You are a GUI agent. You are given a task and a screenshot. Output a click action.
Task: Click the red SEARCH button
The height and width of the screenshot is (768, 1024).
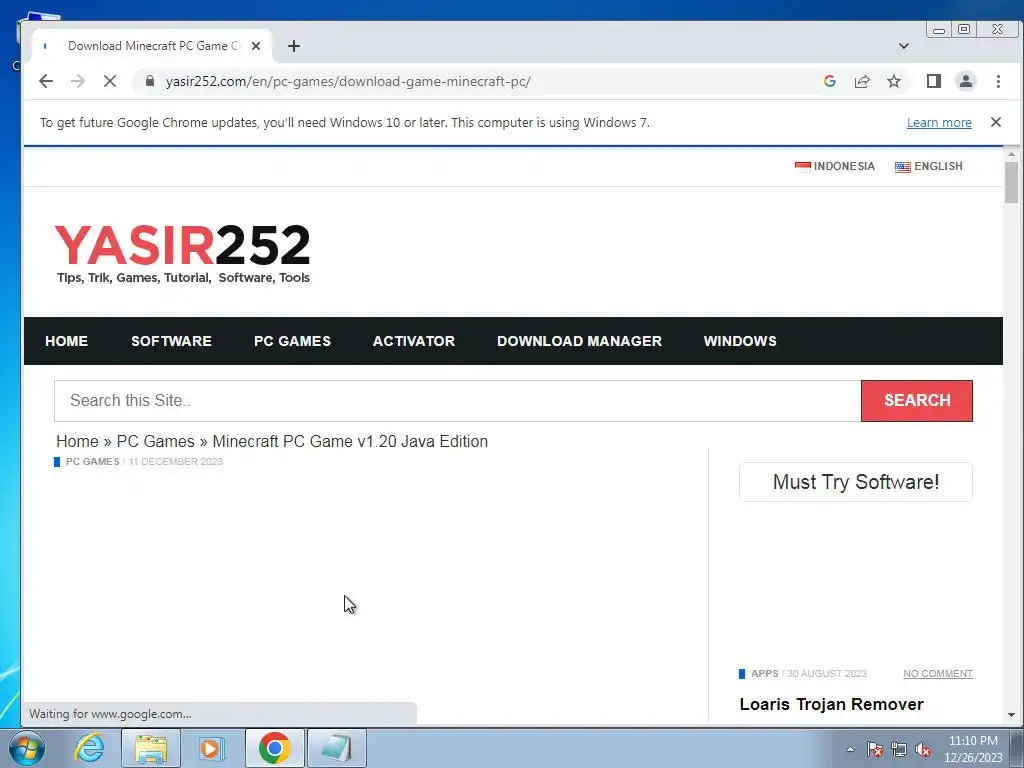pyautogui.click(x=917, y=400)
